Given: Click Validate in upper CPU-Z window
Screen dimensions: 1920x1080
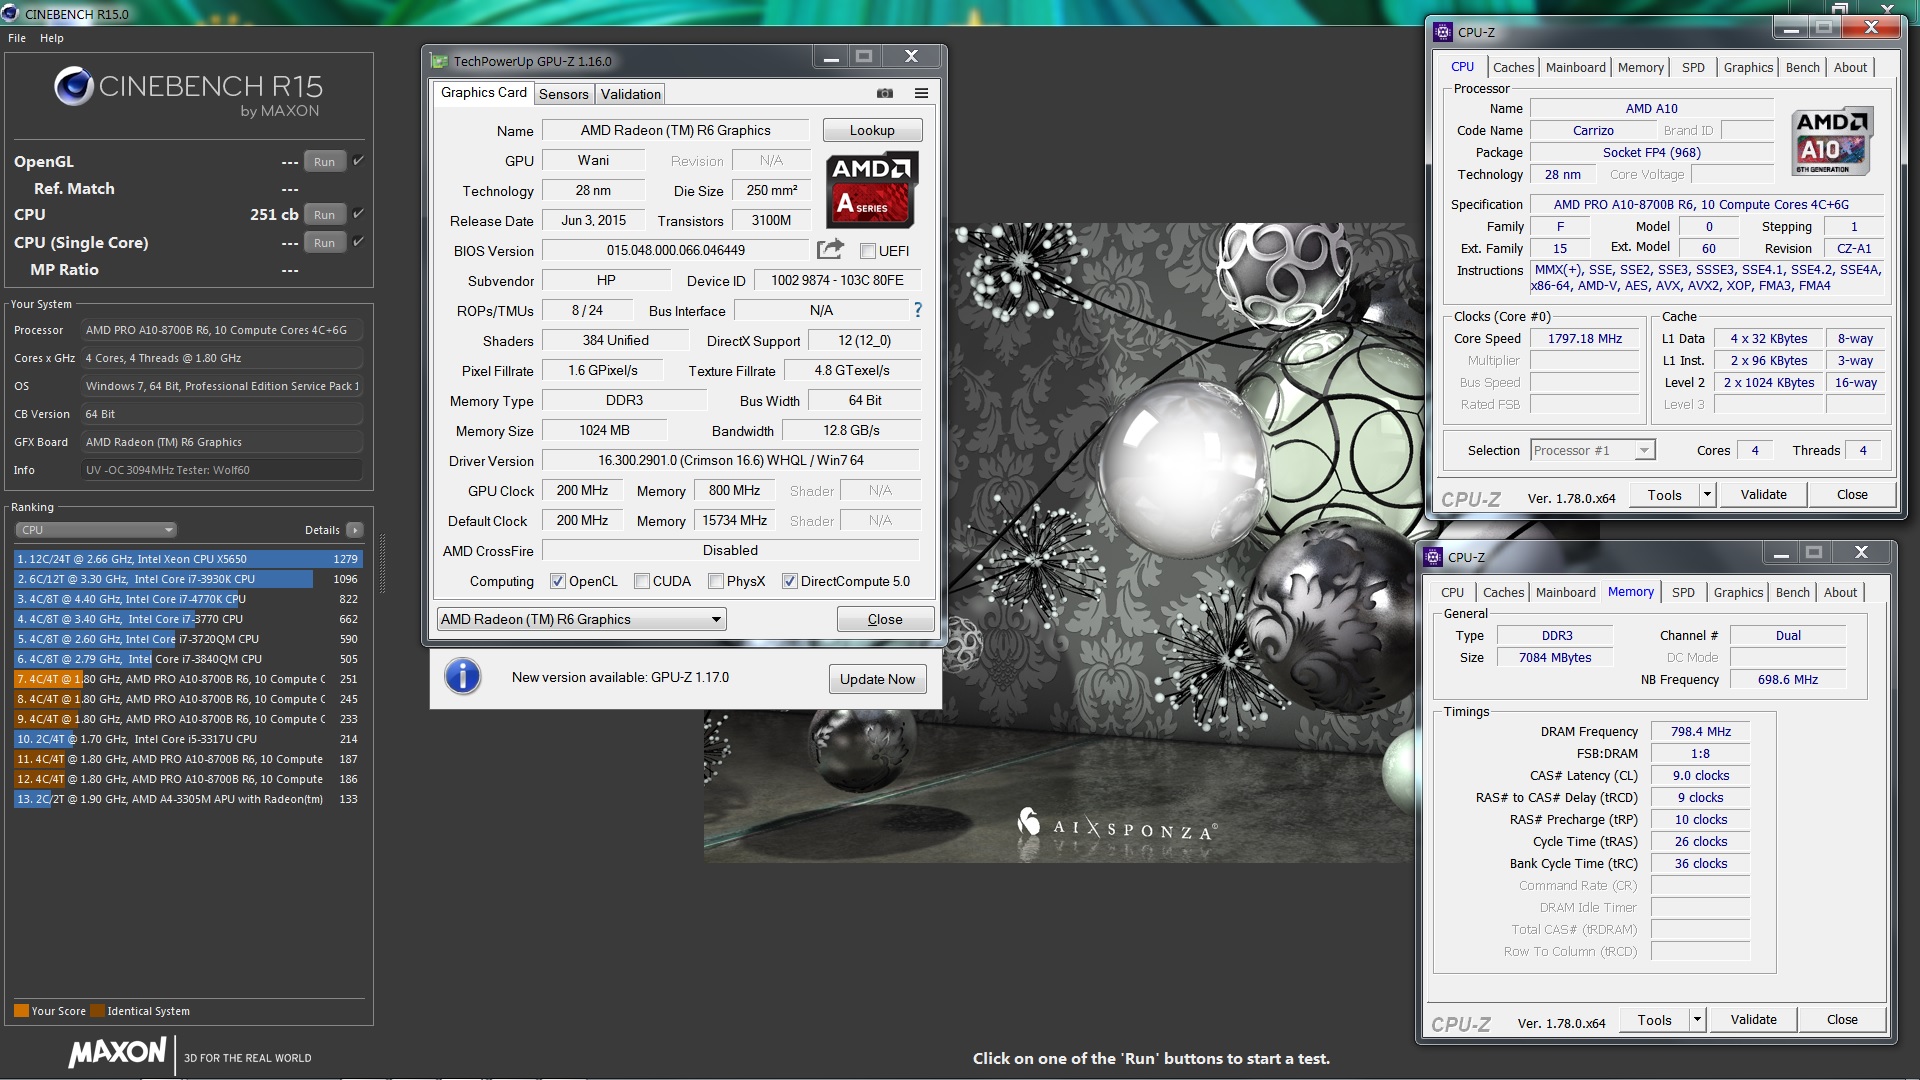Looking at the screenshot, I should 1763,494.
